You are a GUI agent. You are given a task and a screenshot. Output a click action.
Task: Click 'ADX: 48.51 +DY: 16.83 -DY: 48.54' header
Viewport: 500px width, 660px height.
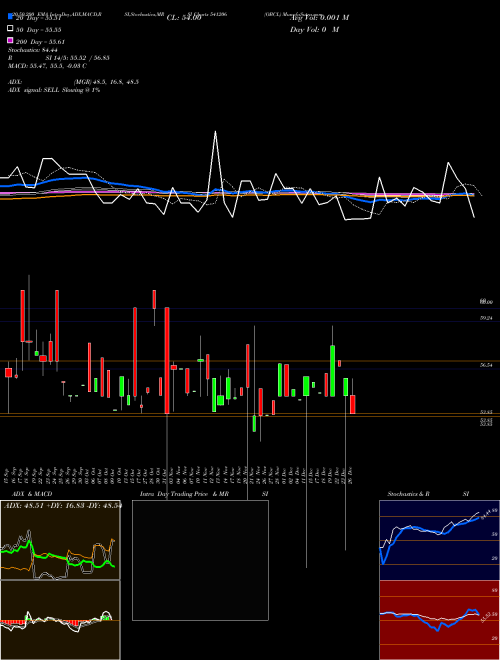[63, 505]
